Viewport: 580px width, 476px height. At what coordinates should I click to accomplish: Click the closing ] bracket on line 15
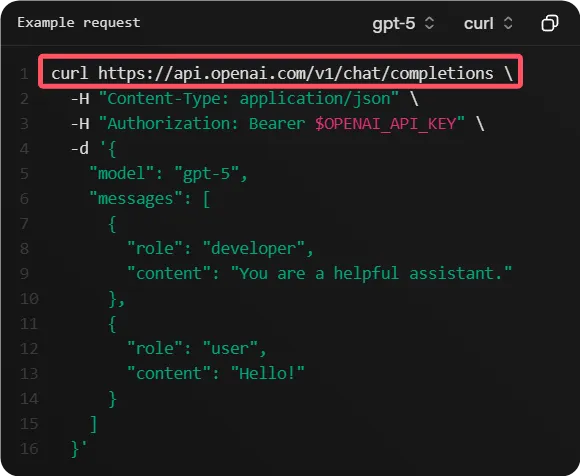pyautogui.click(x=94, y=424)
